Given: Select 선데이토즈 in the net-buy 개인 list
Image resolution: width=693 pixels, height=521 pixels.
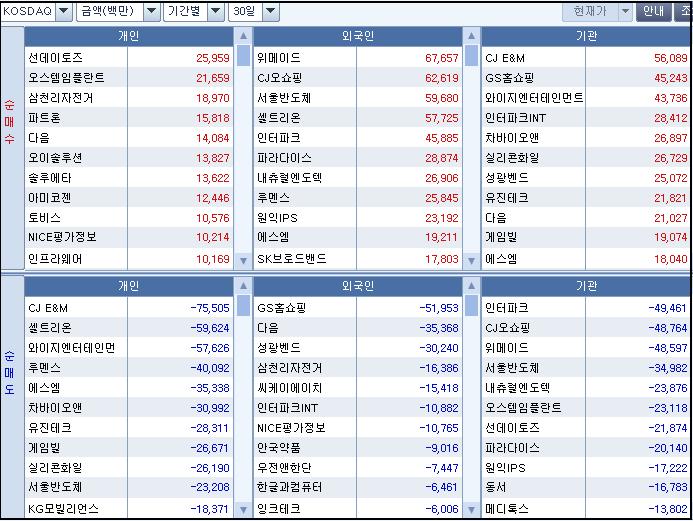Looking at the screenshot, I should [x=55, y=57].
